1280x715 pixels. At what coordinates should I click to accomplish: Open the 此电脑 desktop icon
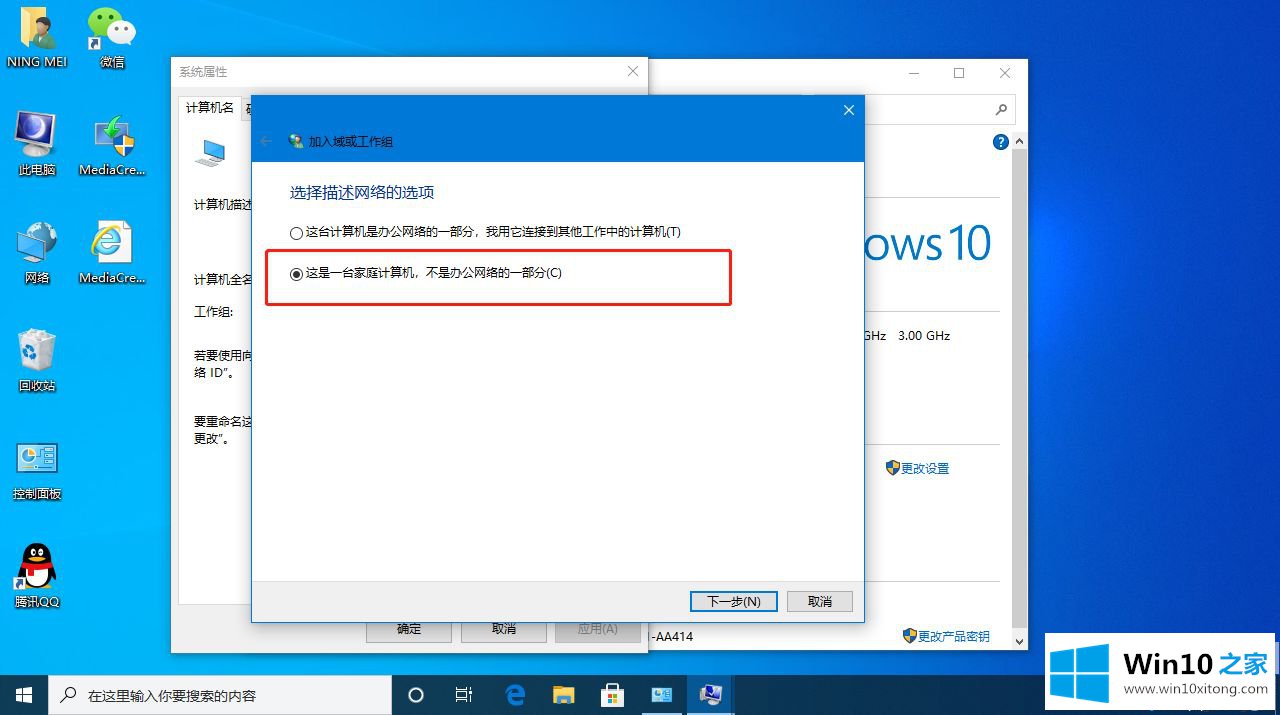(36, 140)
